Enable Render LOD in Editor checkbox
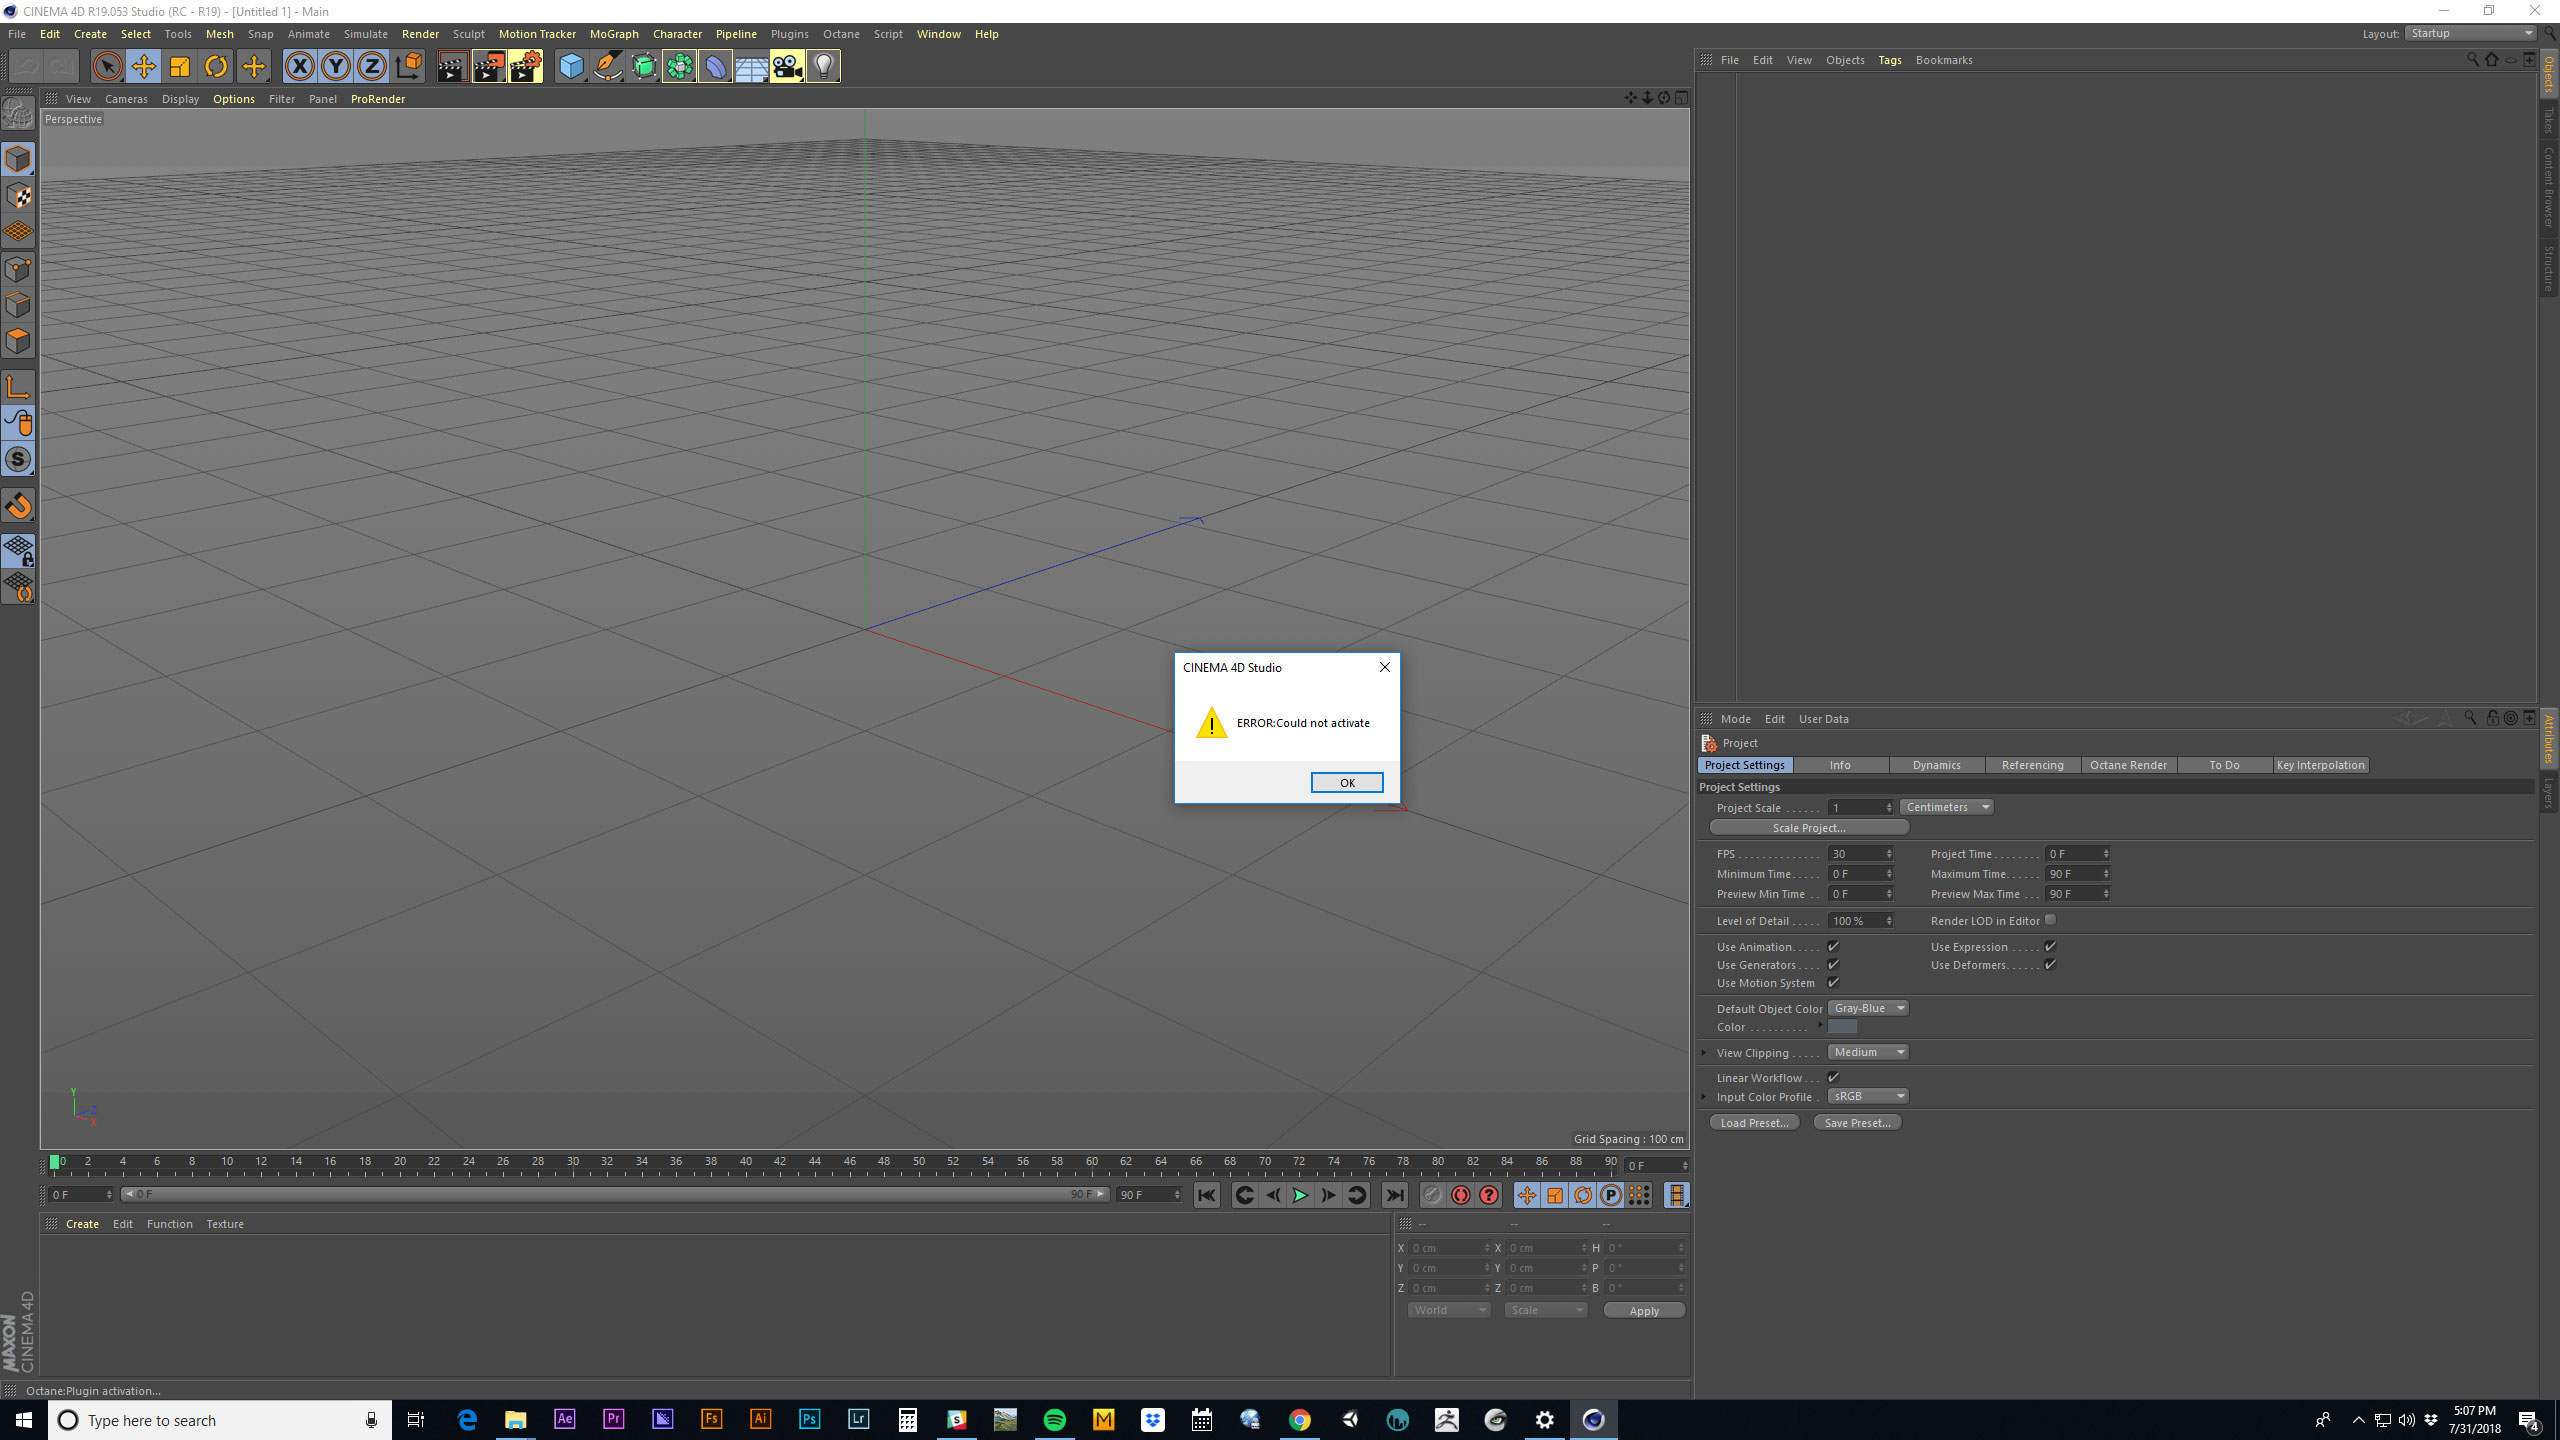The width and height of the screenshot is (2560, 1440). [2050, 920]
